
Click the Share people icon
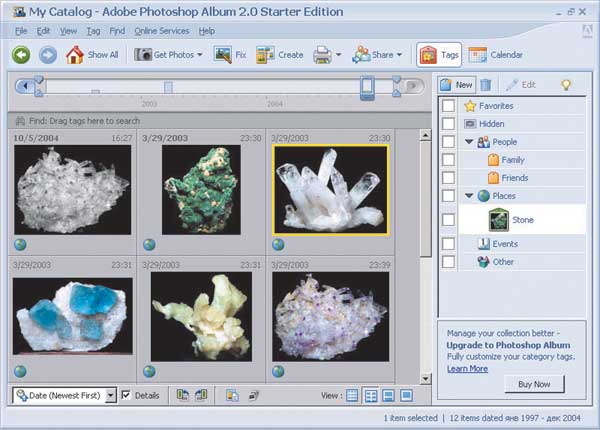point(361,55)
